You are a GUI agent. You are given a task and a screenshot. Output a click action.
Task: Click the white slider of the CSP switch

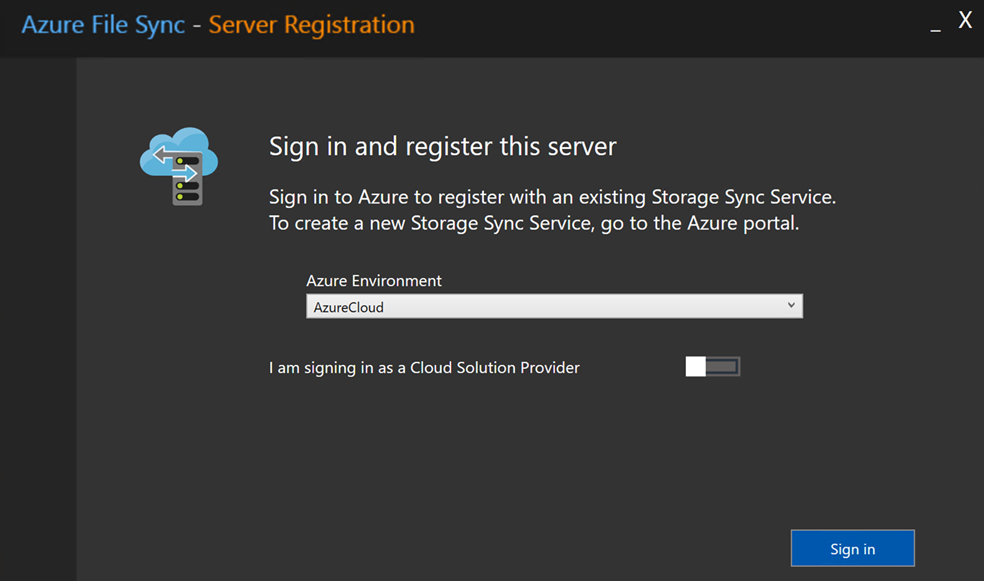click(x=697, y=366)
